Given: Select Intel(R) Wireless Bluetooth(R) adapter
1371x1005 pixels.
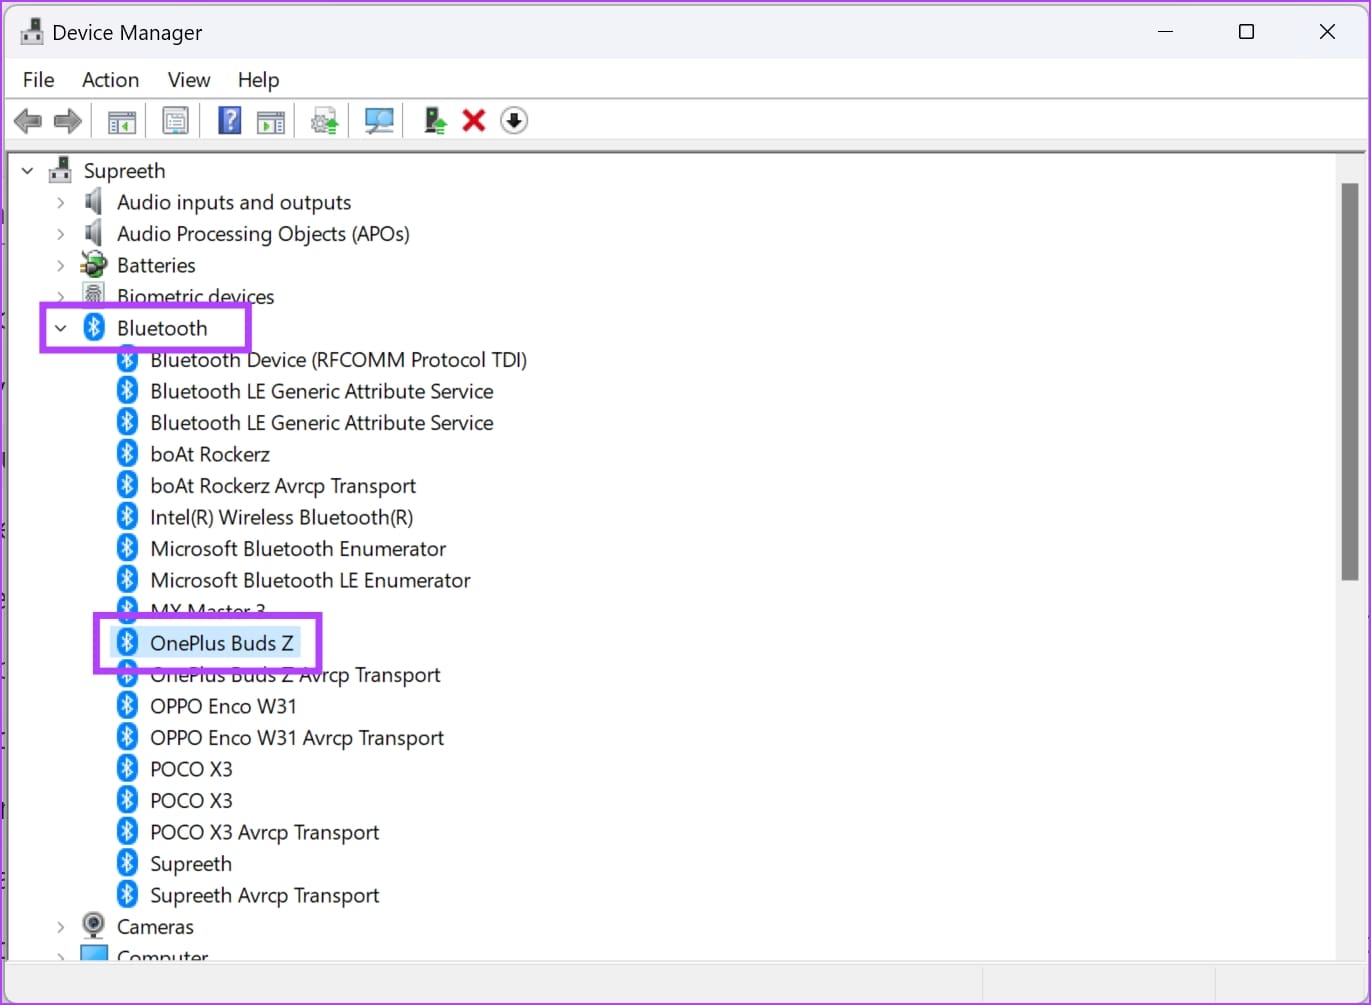Looking at the screenshot, I should pyautogui.click(x=281, y=517).
